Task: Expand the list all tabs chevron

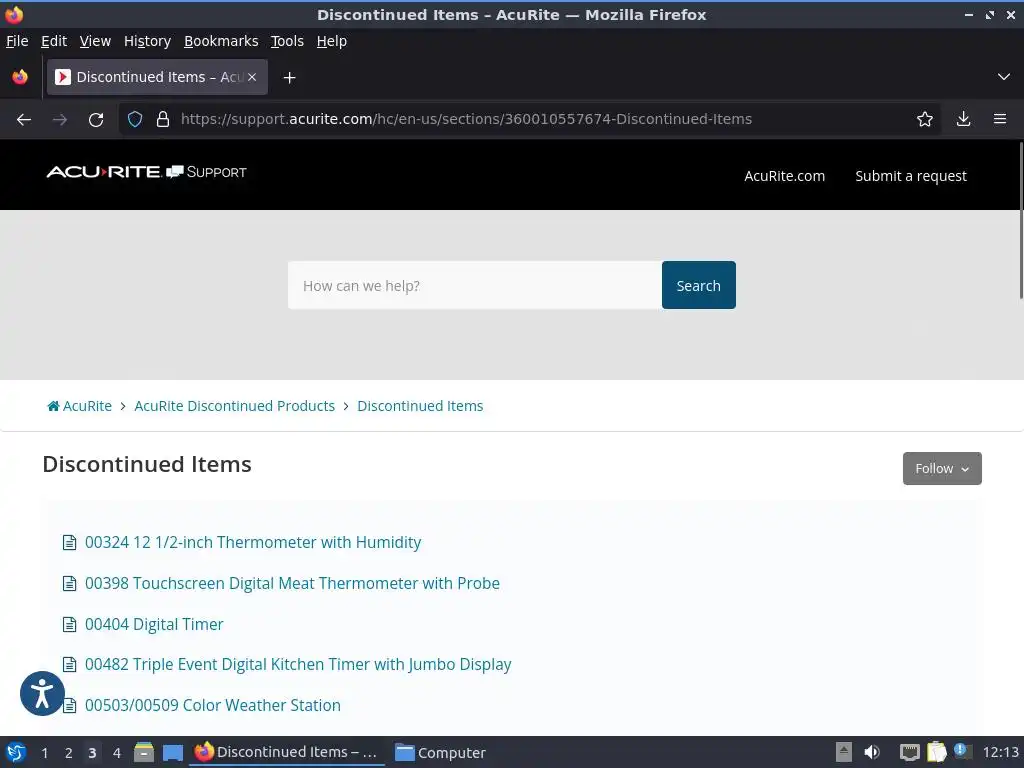Action: pos(1004,77)
